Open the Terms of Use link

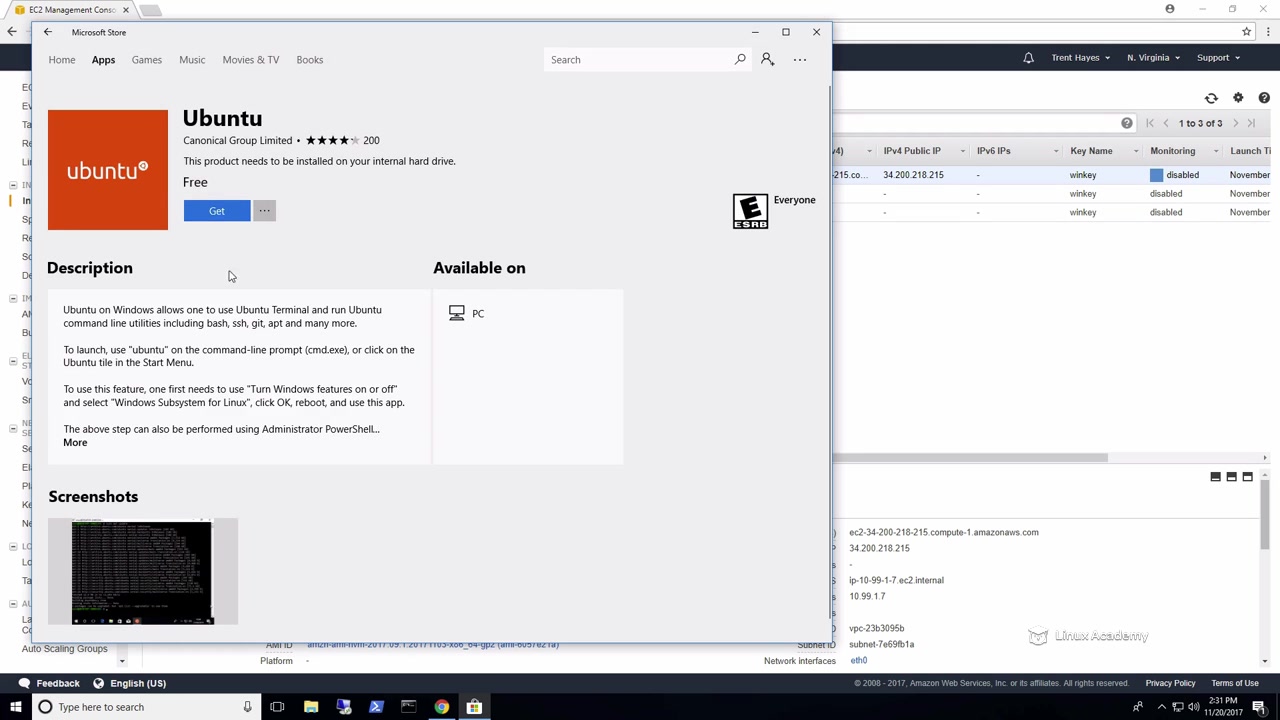tap(1235, 683)
